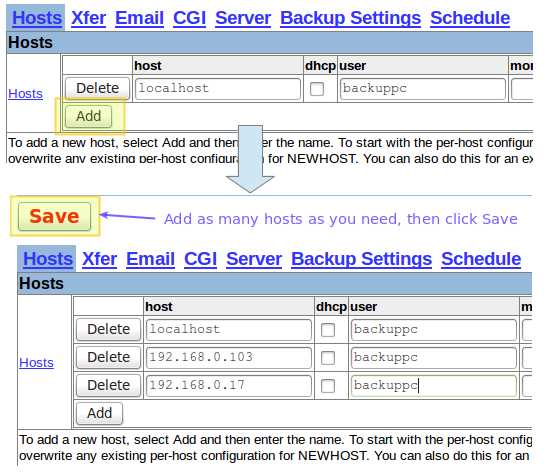Toggle dhcp checkbox for localhost in bottom table
Image resolution: width=547 pixels, height=474 pixels.
pyautogui.click(x=328, y=330)
